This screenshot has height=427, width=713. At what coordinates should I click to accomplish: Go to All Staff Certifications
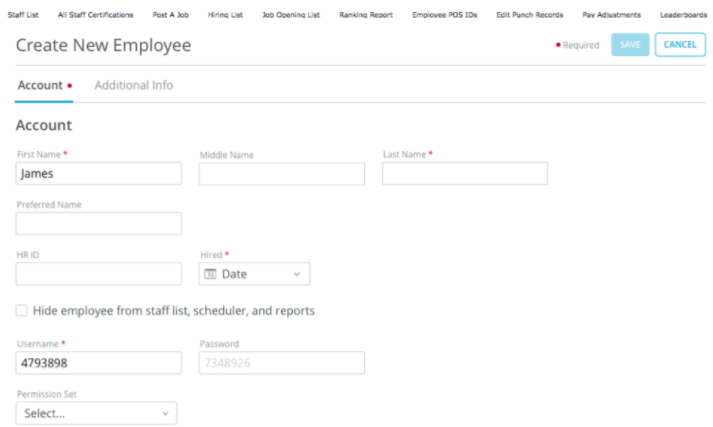pos(95,15)
